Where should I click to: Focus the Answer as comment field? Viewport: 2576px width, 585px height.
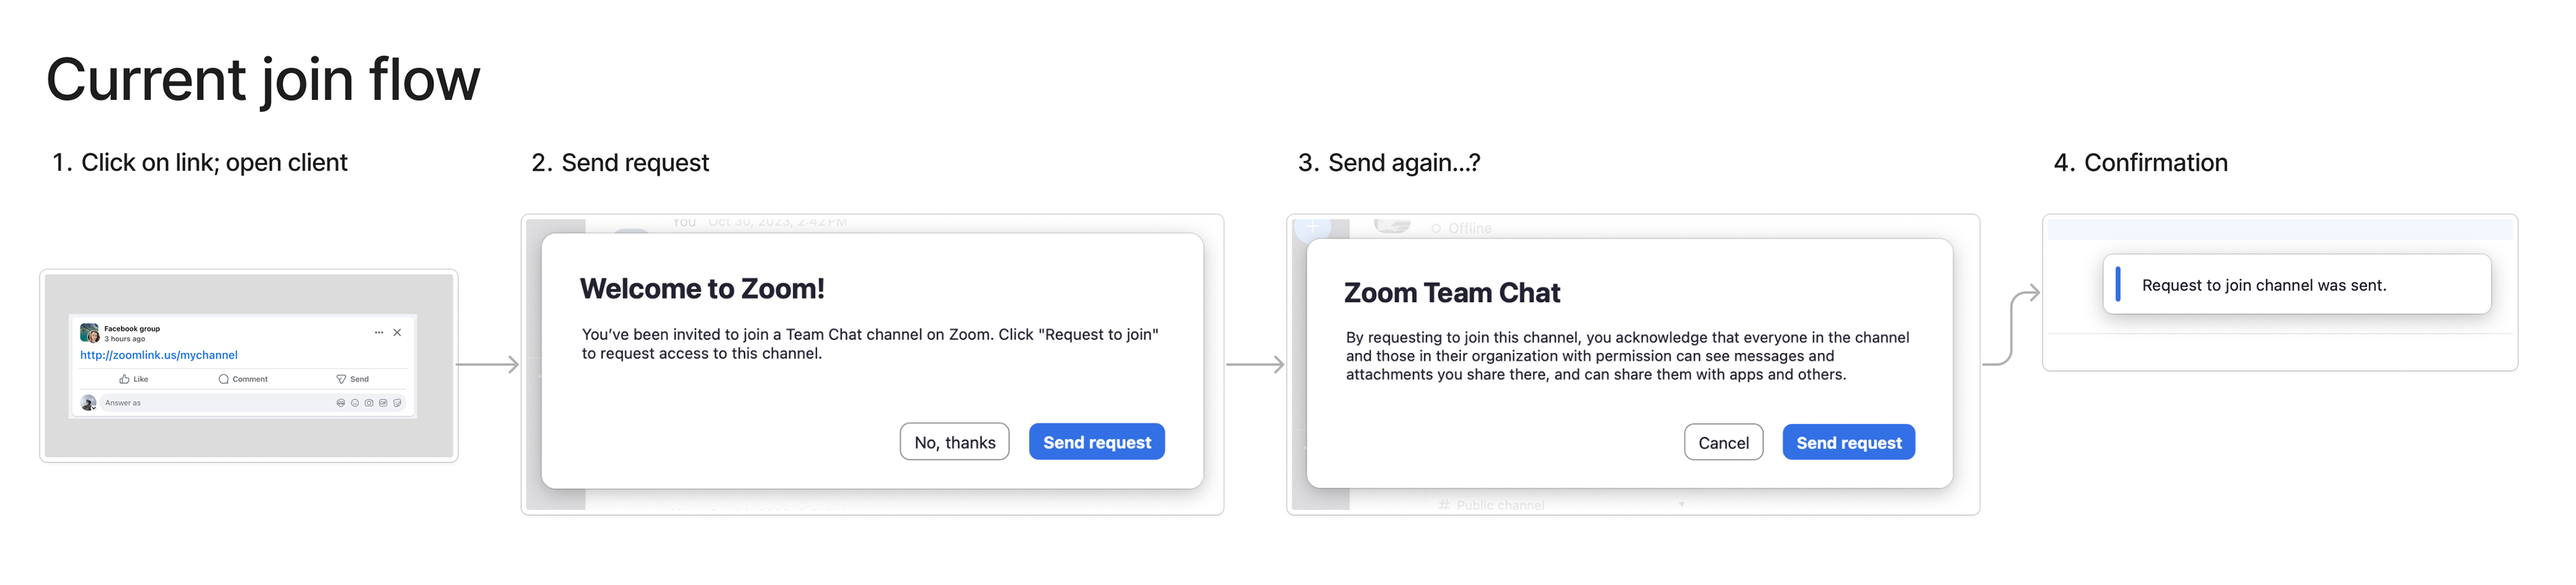[253, 403]
